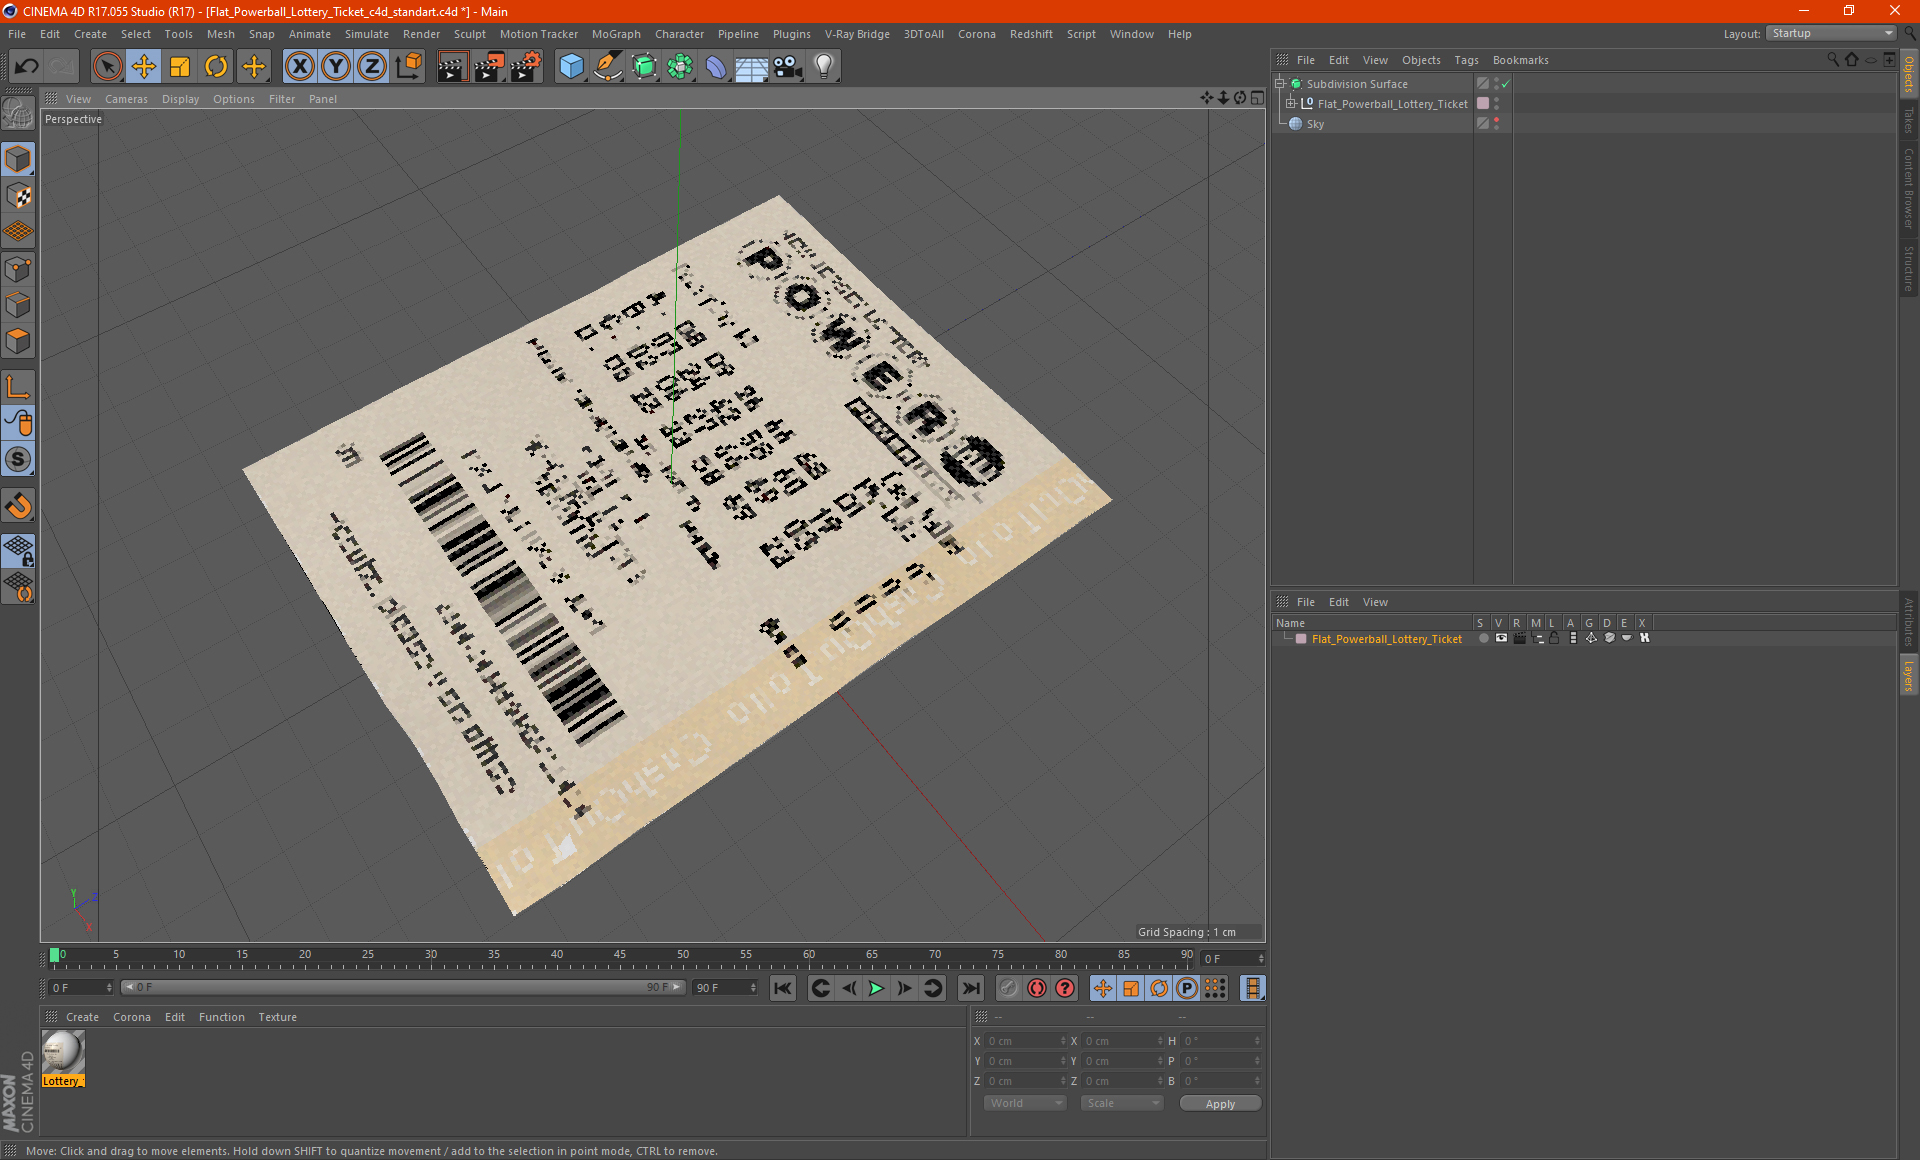Switch to Model mode
This screenshot has height=1160, width=1920.
tap(19, 160)
